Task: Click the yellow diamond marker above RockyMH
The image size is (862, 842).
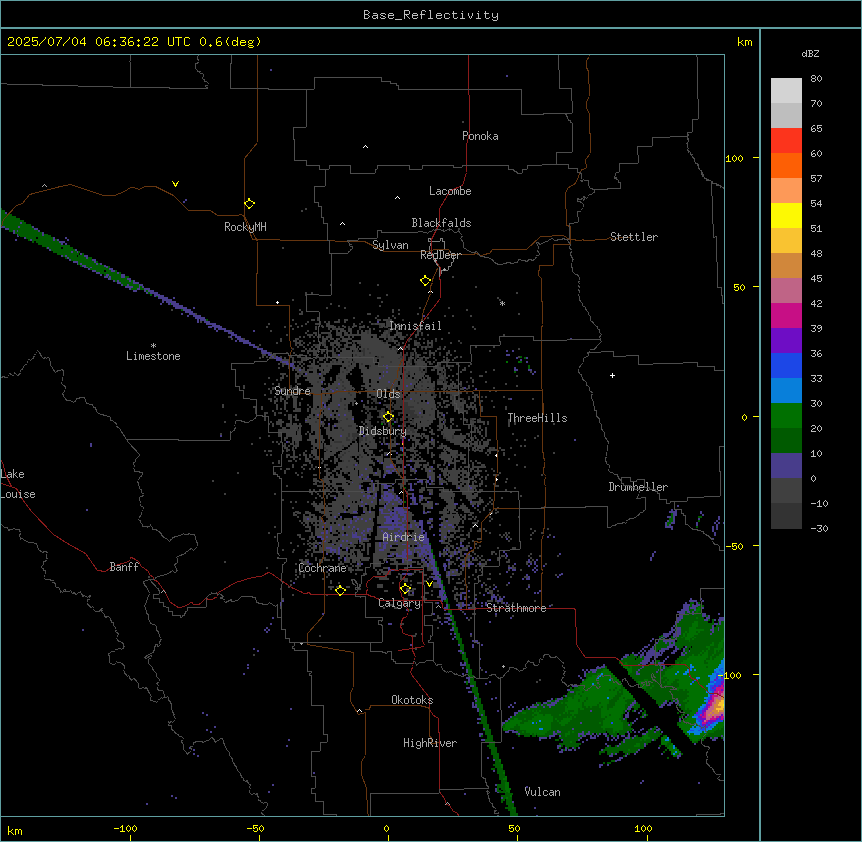Action: (x=249, y=203)
